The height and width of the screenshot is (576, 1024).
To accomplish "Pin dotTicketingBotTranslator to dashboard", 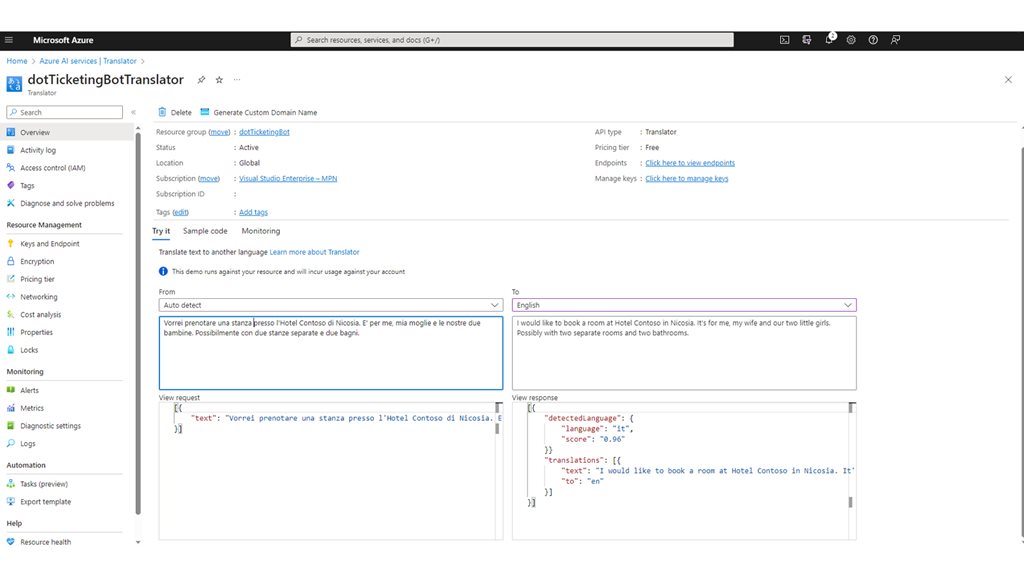I will (201, 80).
